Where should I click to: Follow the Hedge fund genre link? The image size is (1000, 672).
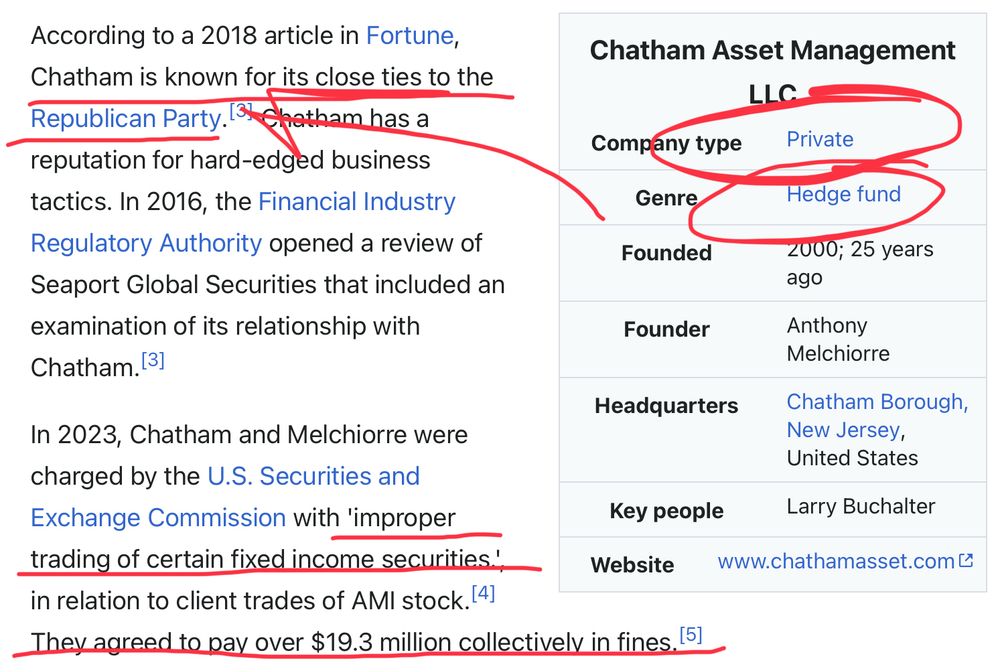coord(843,194)
